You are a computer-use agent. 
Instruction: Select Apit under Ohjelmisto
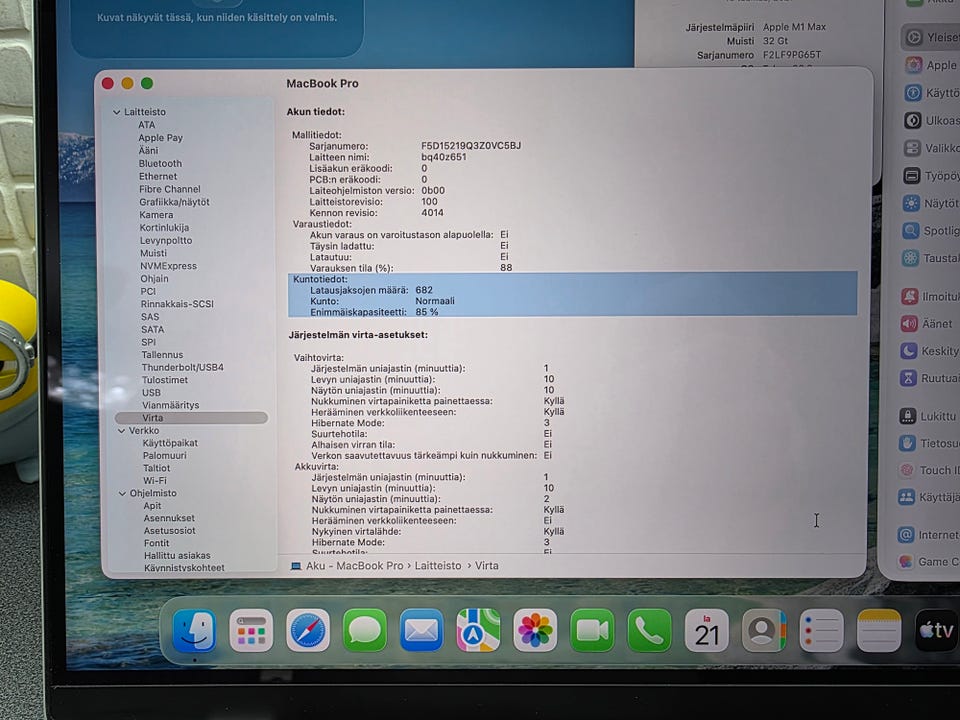click(152, 506)
